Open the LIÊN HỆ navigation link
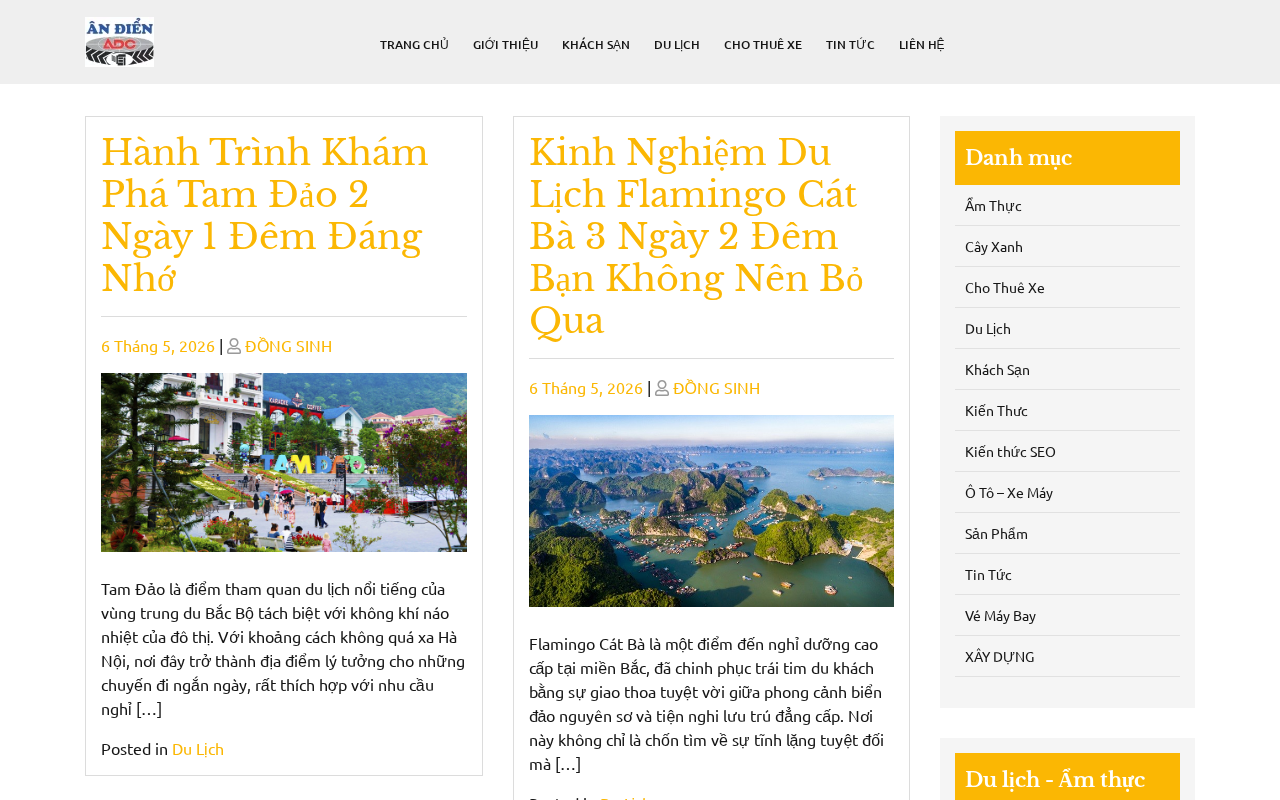Image resolution: width=1280 pixels, height=800 pixels. [x=921, y=44]
